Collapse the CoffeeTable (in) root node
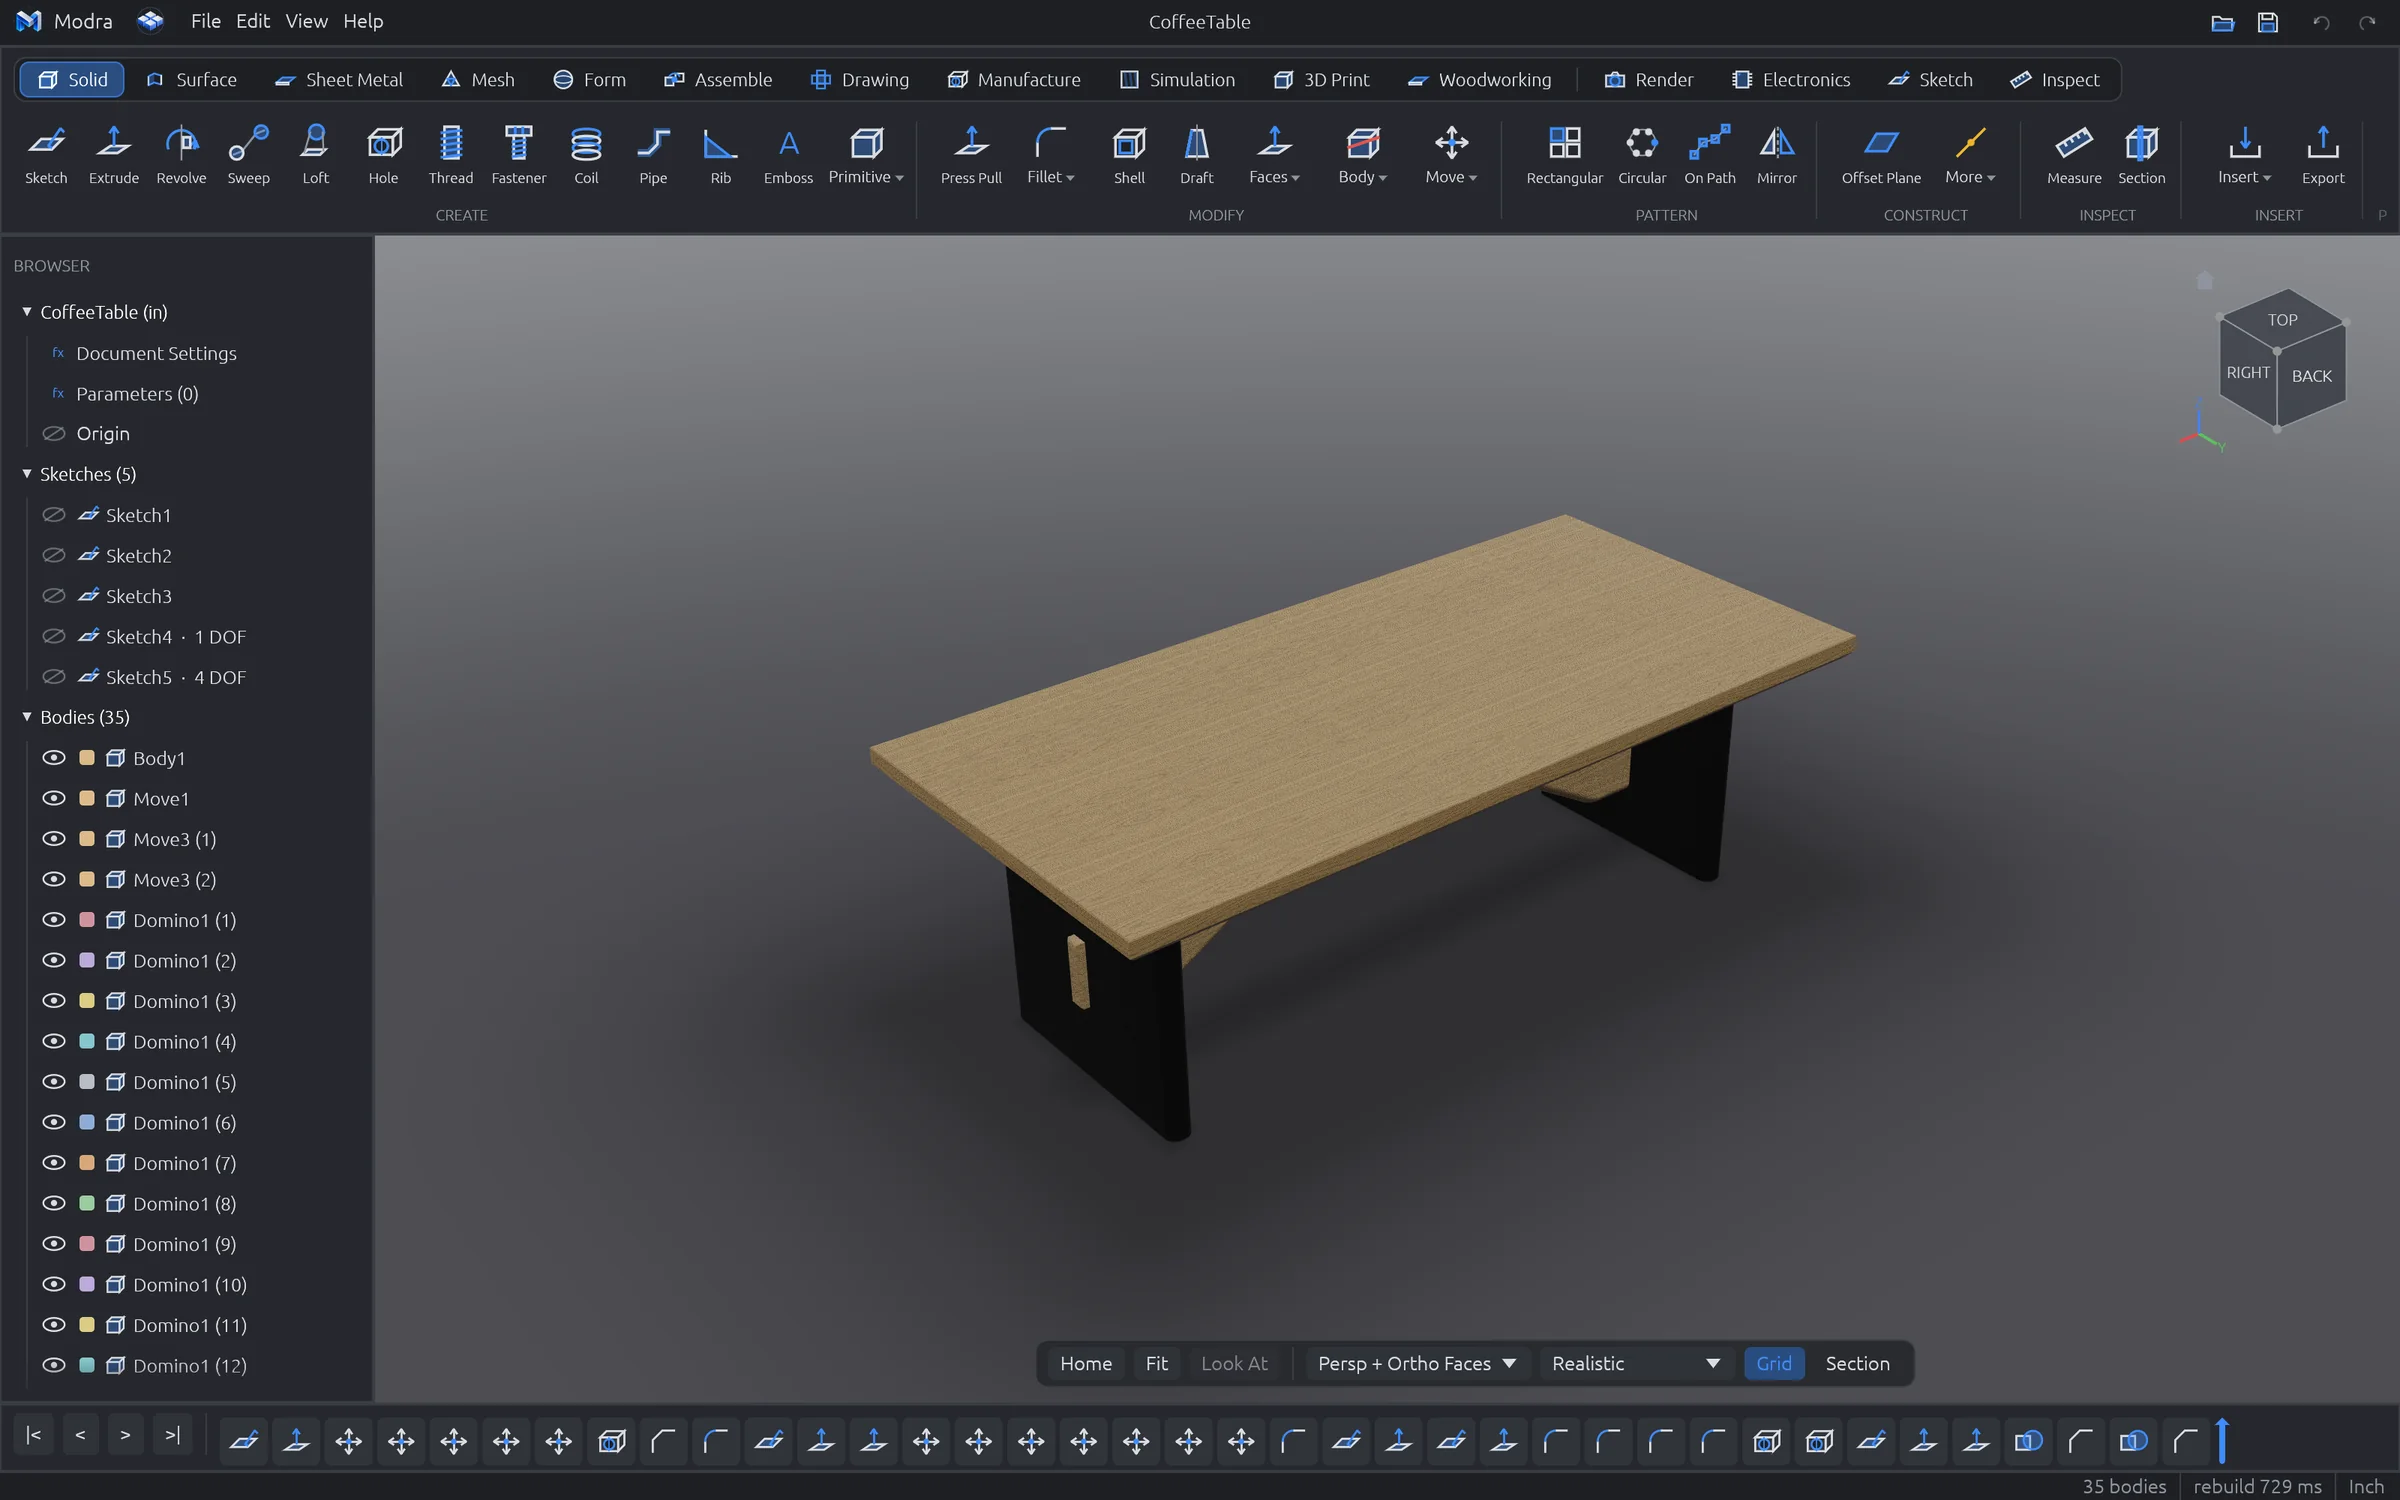This screenshot has height=1500, width=2400. pyautogui.click(x=27, y=312)
